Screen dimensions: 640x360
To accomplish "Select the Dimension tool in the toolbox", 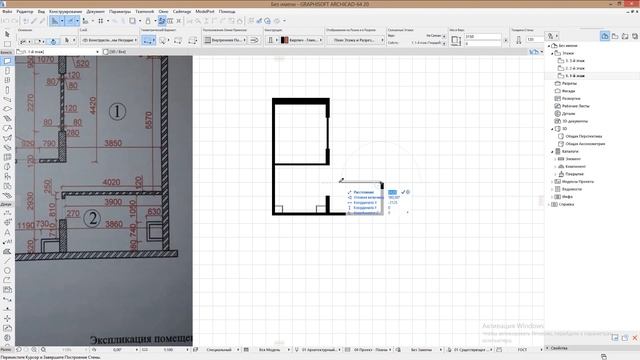I will [x=7, y=213].
